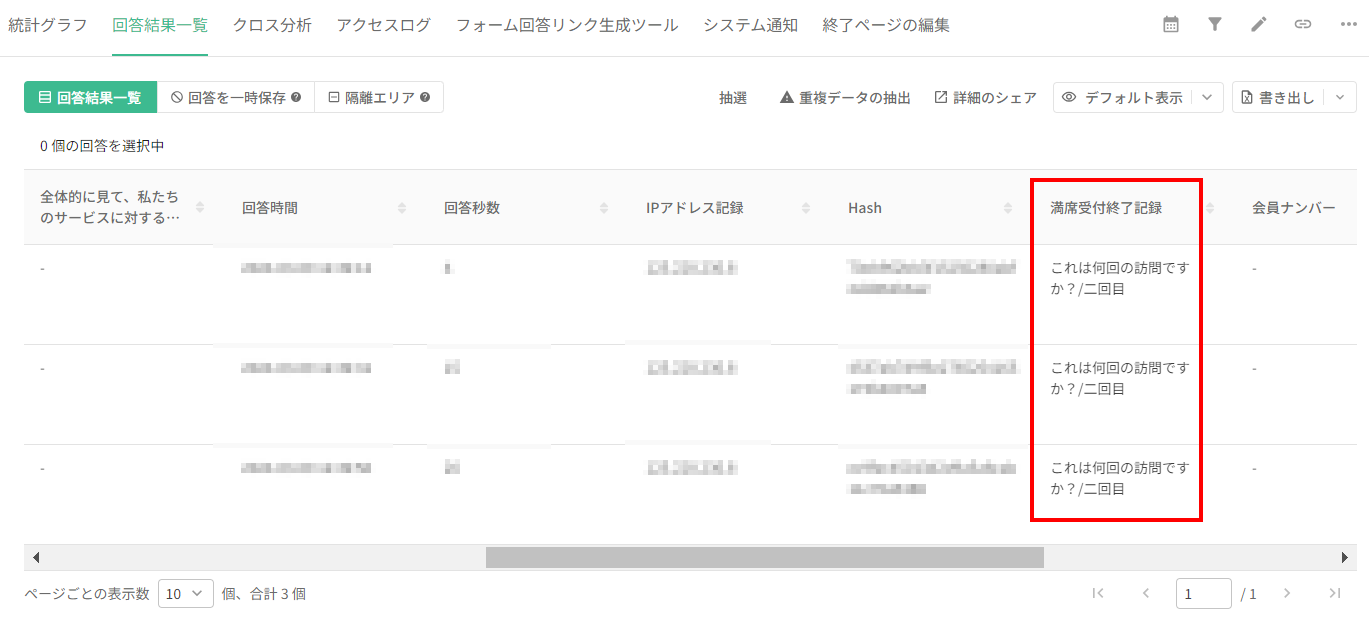Open 回答を一時保存 view
This screenshot has width=1369, height=622.
pyautogui.click(x=235, y=98)
